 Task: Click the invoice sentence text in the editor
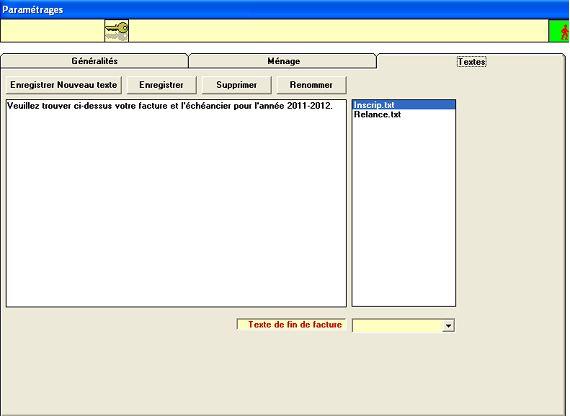click(169, 106)
